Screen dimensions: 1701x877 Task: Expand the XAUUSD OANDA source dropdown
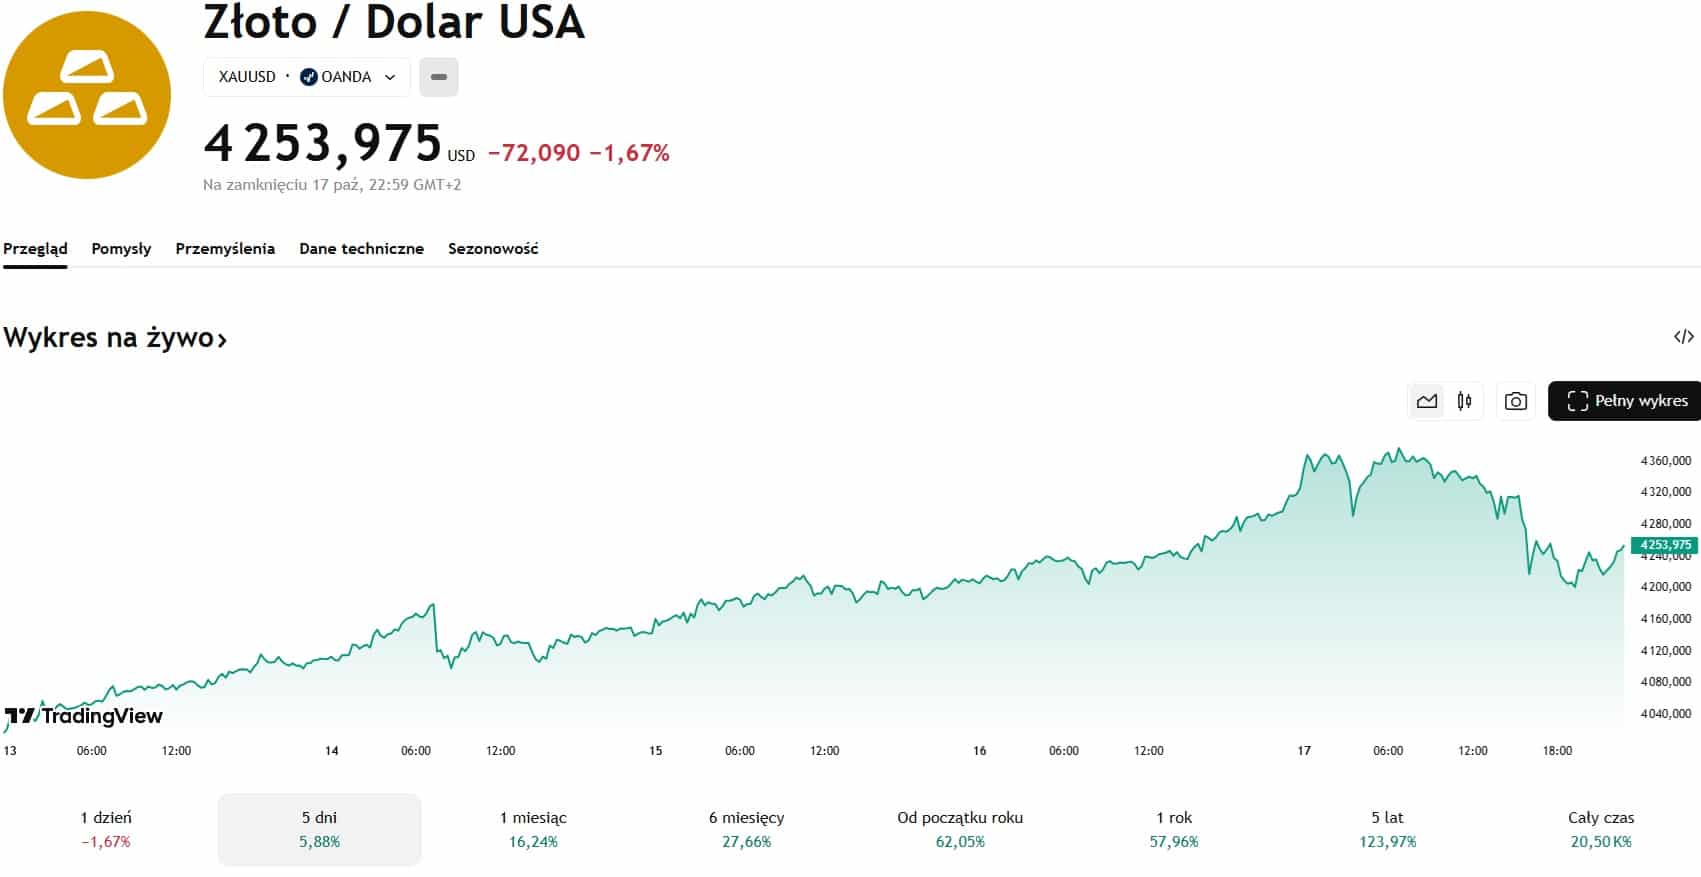(390, 77)
